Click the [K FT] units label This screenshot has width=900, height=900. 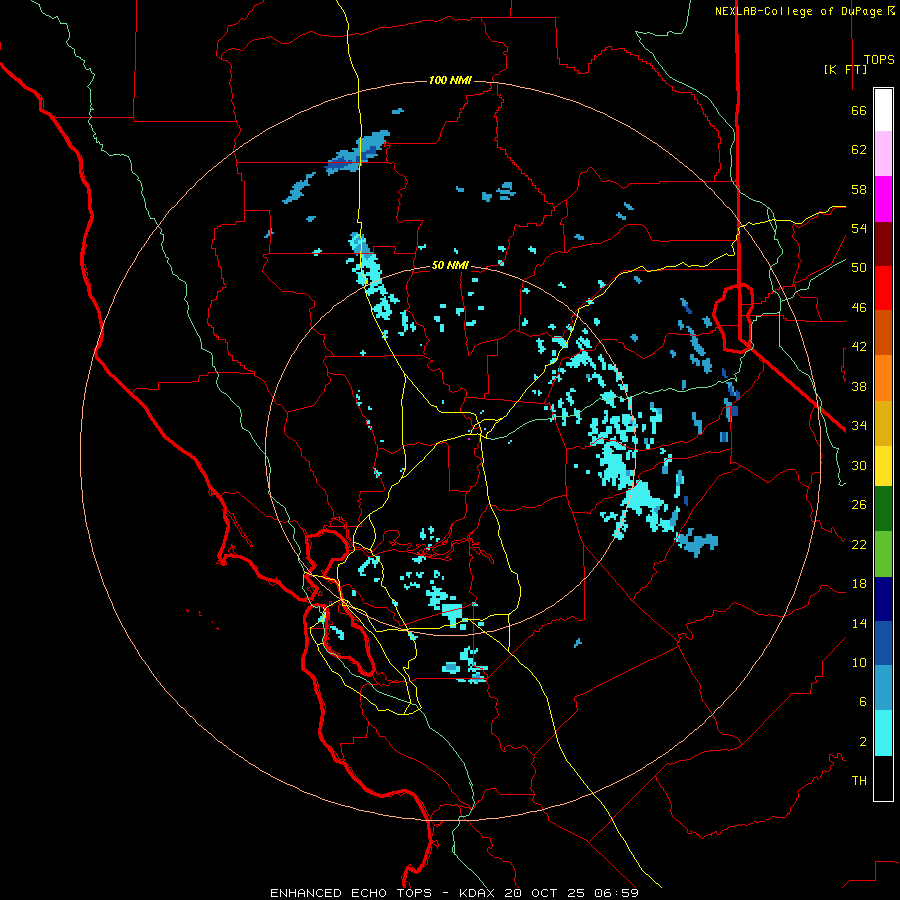[845, 69]
